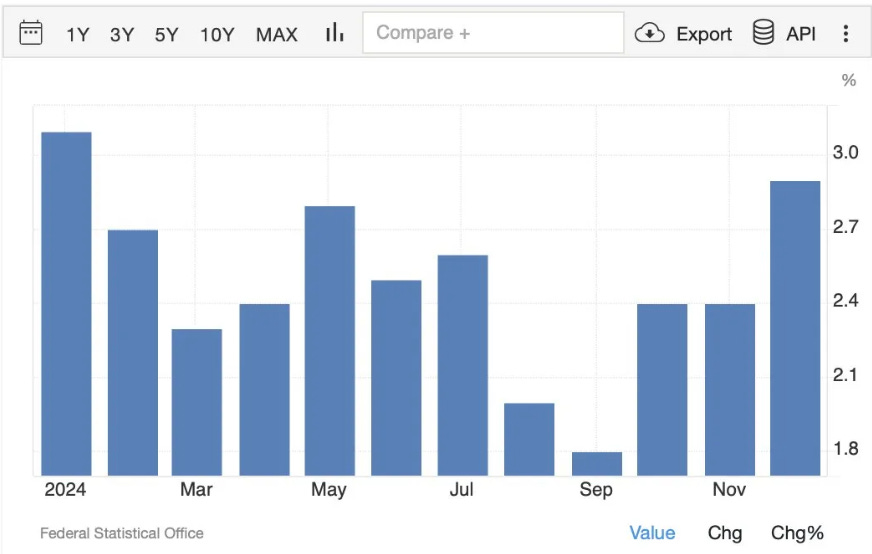
Task: Click the January 2024 bar
Action: point(66,304)
